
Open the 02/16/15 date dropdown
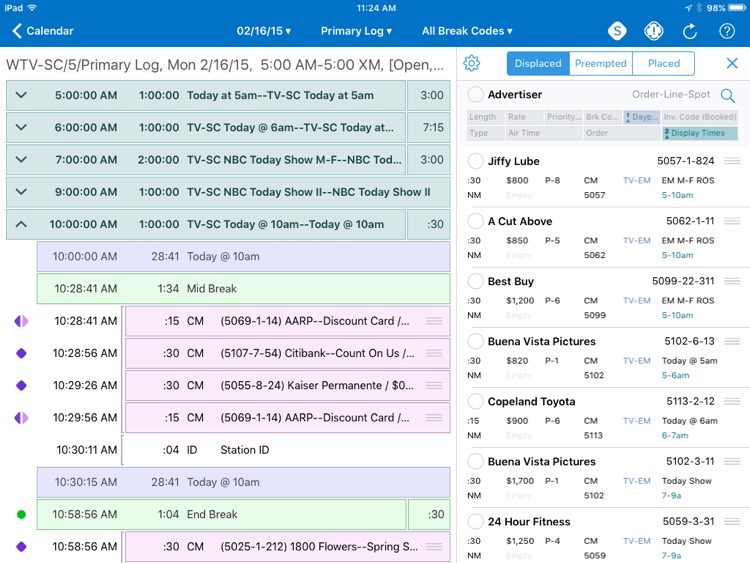264,31
